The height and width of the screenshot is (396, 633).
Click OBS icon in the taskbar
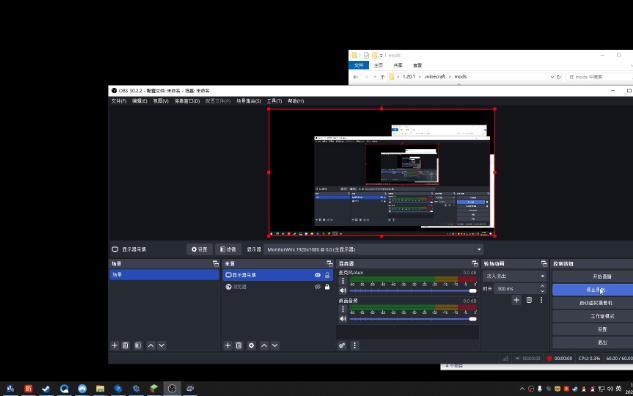(x=172, y=388)
